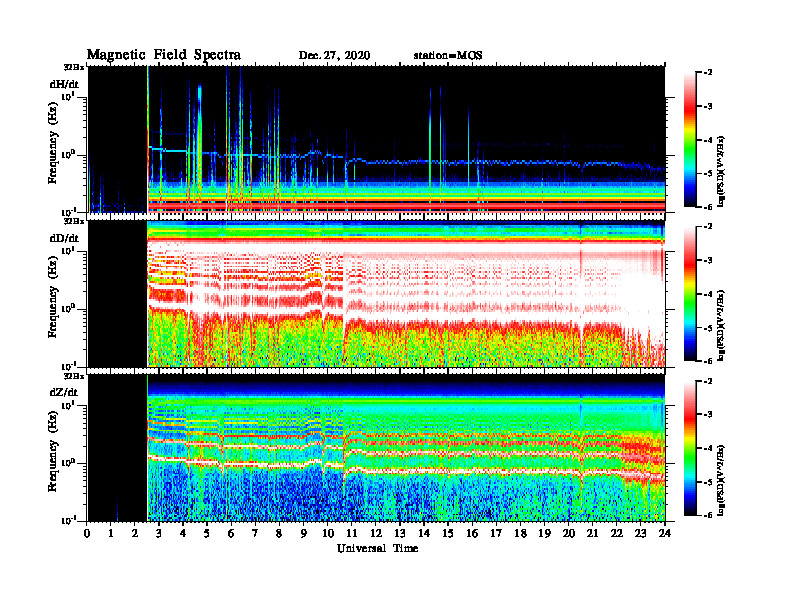The width and height of the screenshot is (792, 612).
Task: Click hour "15" on the time axis
Action: pos(448,533)
